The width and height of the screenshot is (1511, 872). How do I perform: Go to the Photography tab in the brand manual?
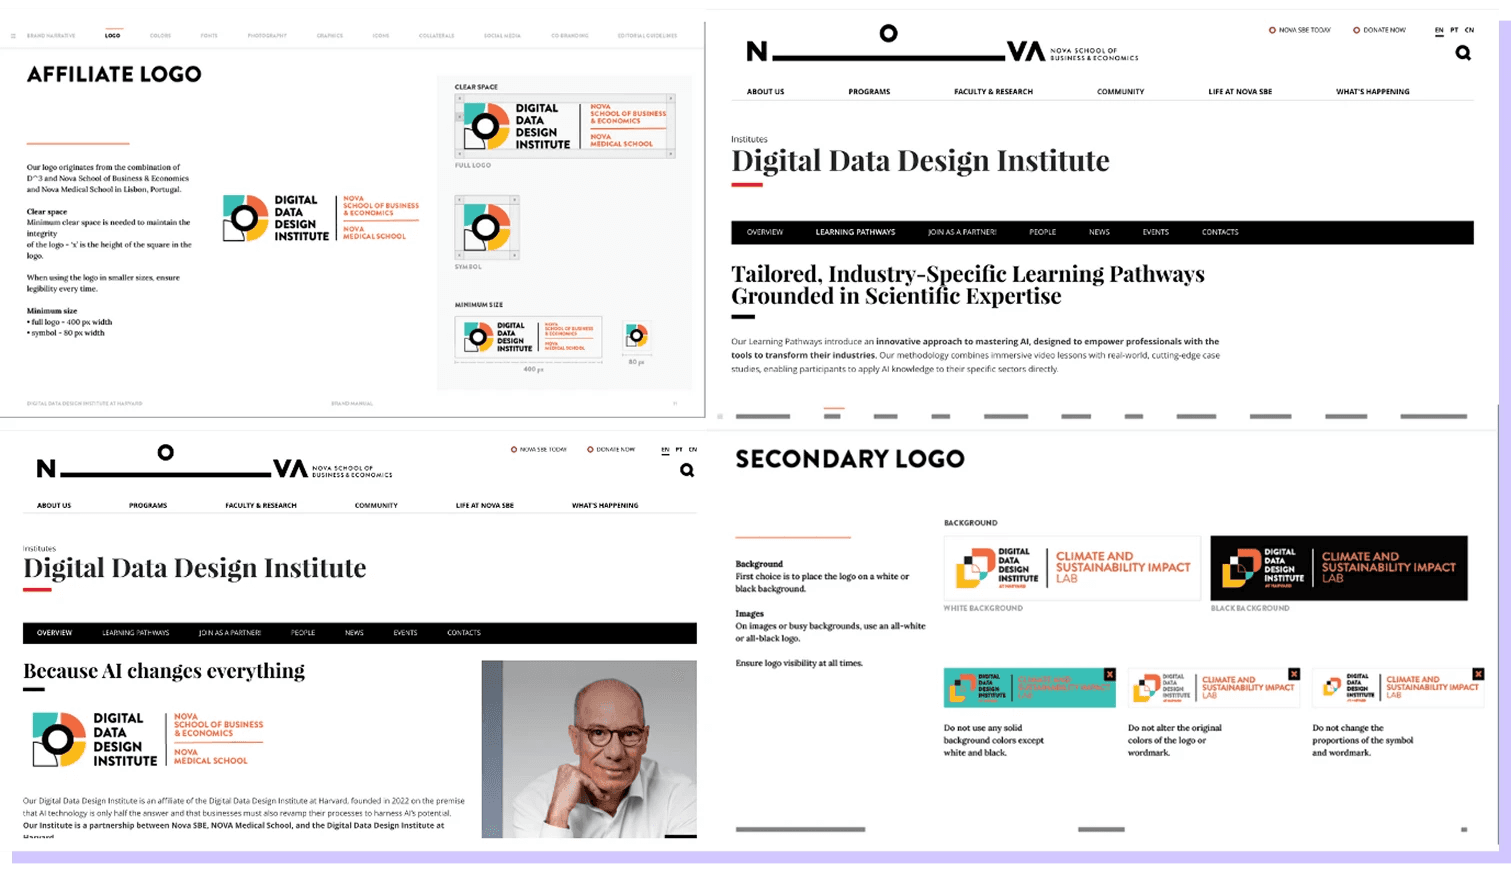coord(267,36)
